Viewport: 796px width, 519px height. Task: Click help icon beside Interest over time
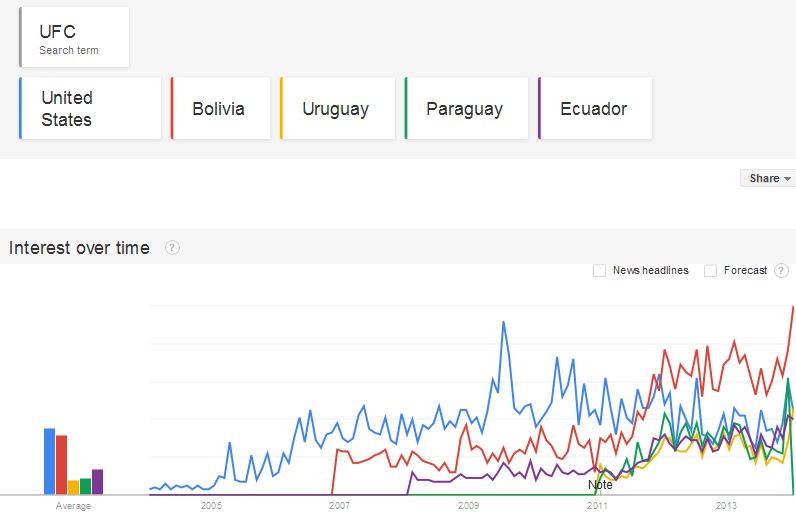[172, 248]
